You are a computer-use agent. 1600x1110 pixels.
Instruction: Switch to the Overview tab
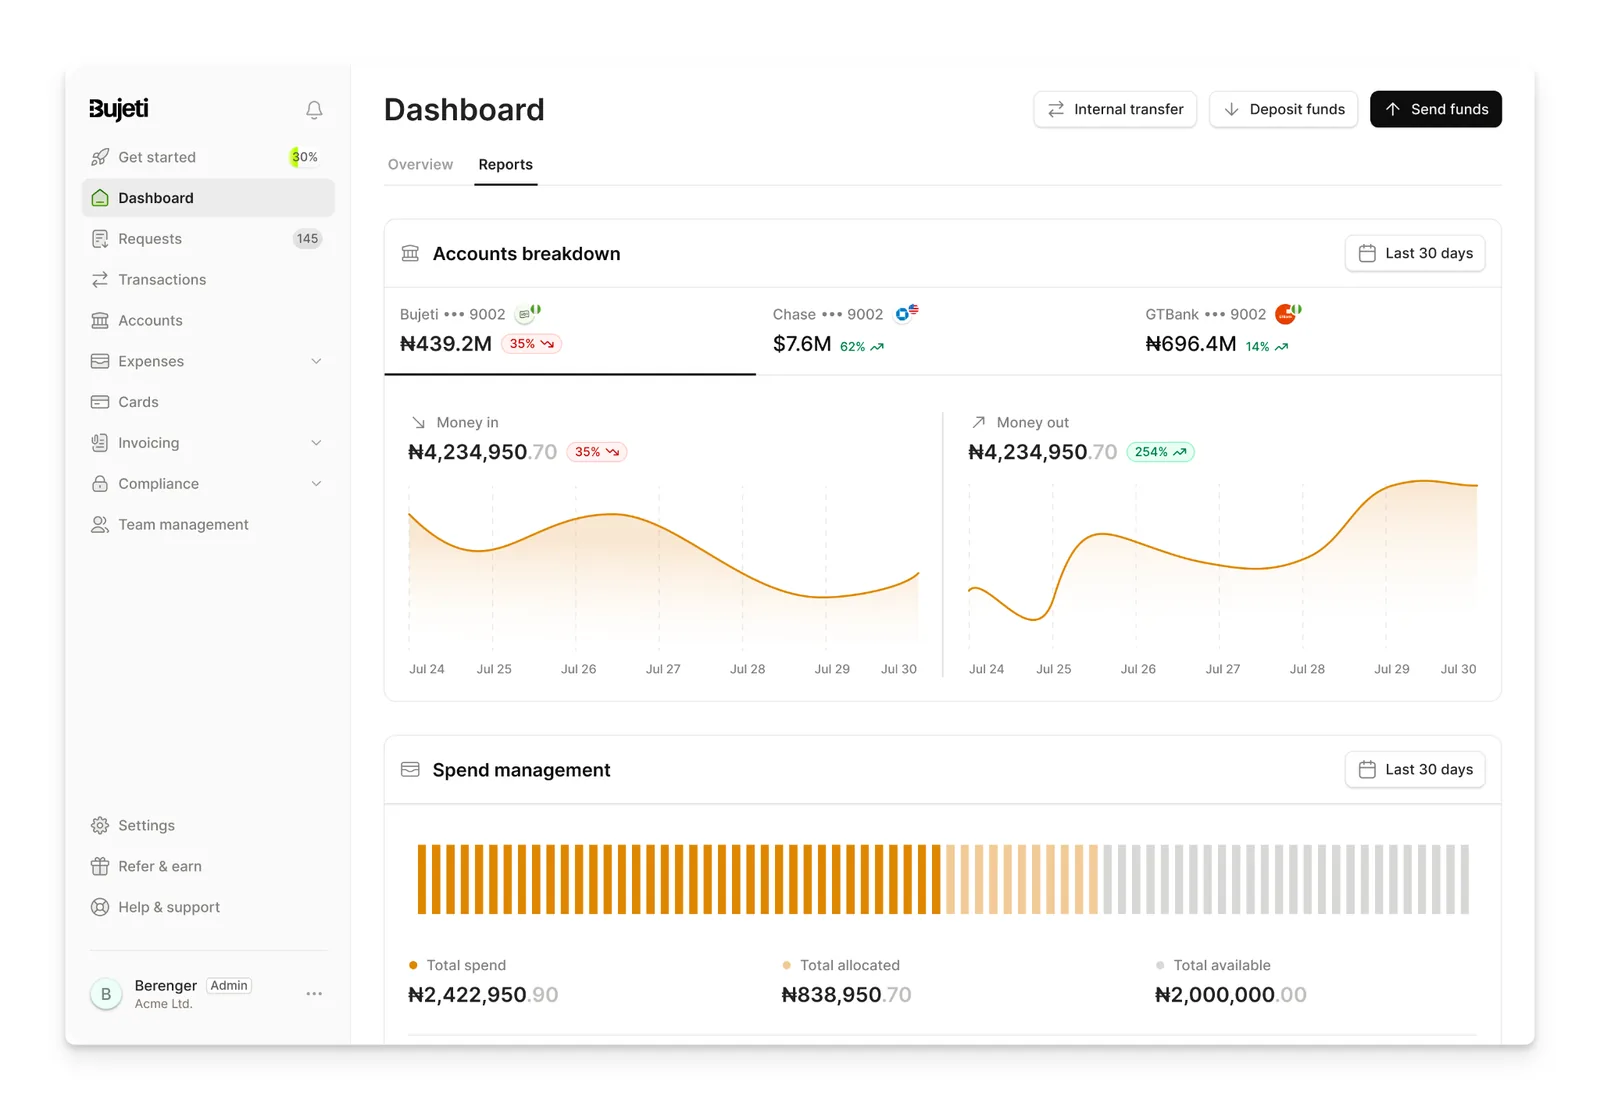[420, 165]
